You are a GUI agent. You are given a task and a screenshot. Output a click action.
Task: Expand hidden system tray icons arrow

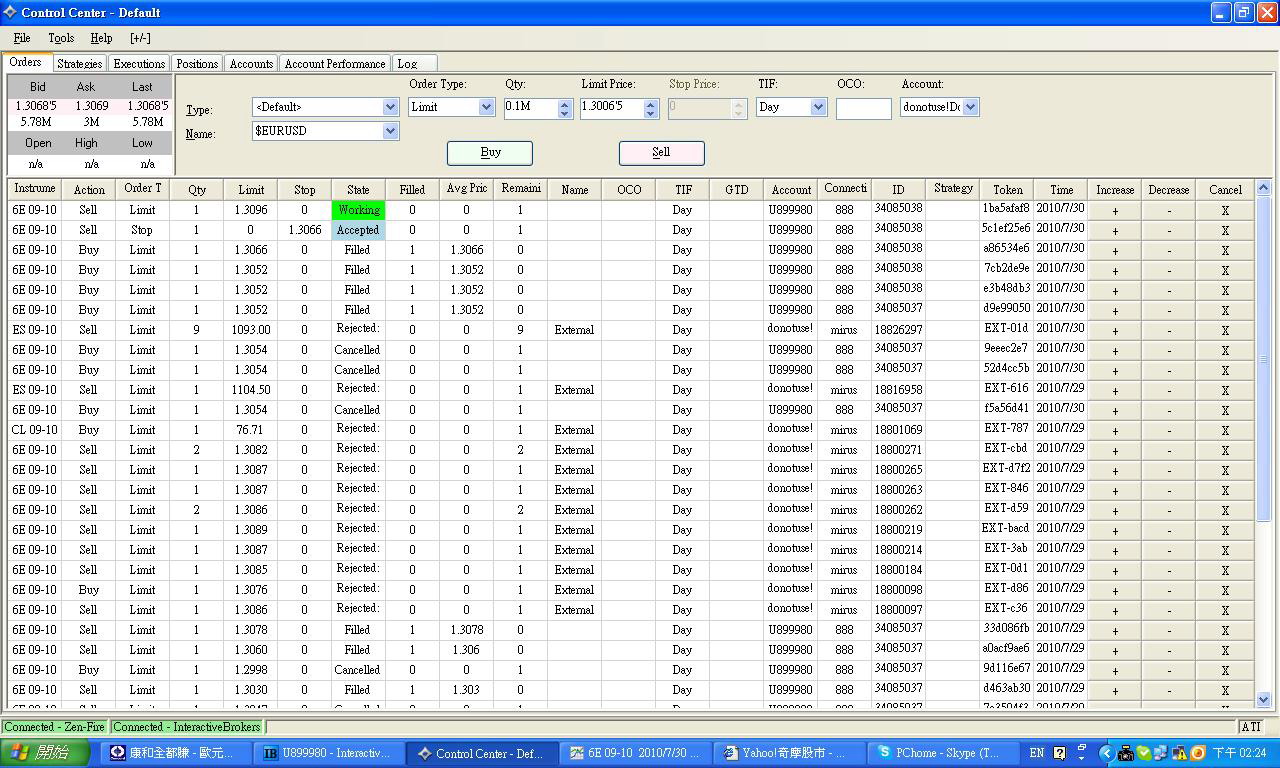pos(1106,753)
